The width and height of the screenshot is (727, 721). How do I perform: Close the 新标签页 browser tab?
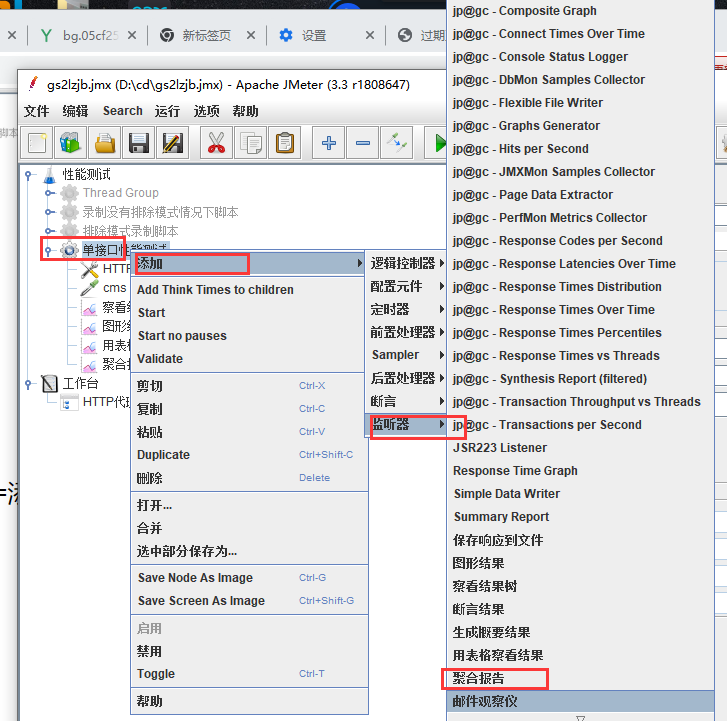tap(251, 35)
